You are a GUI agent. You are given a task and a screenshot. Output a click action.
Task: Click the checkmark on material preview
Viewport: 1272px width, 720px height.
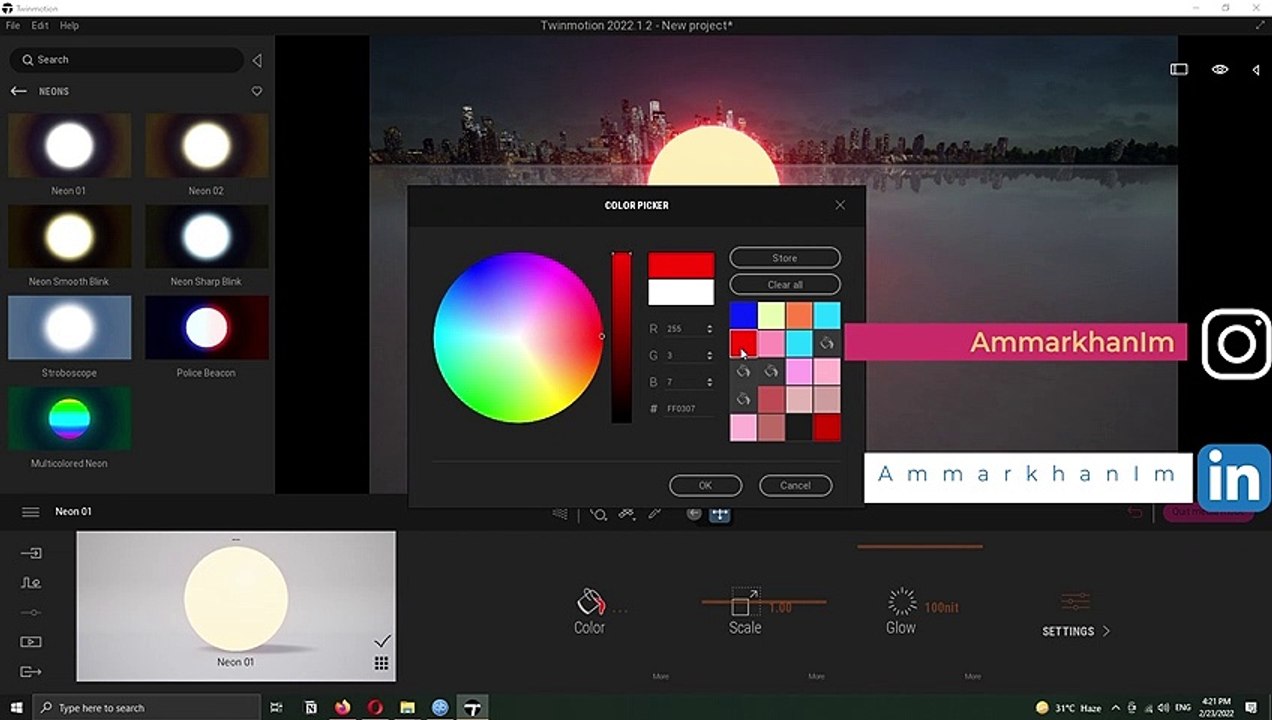click(382, 641)
